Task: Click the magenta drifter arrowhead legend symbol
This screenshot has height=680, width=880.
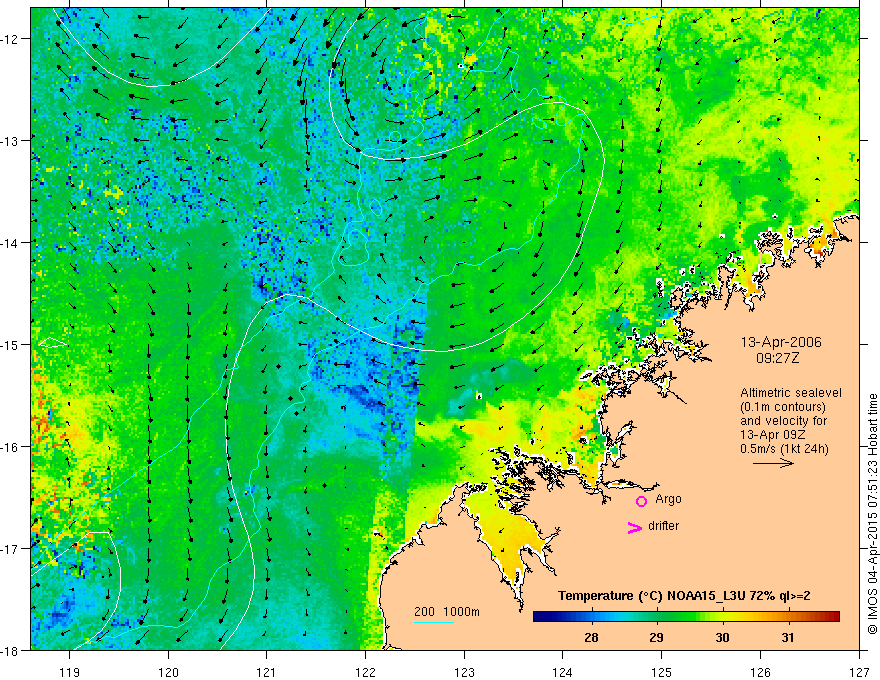Action: click(634, 527)
